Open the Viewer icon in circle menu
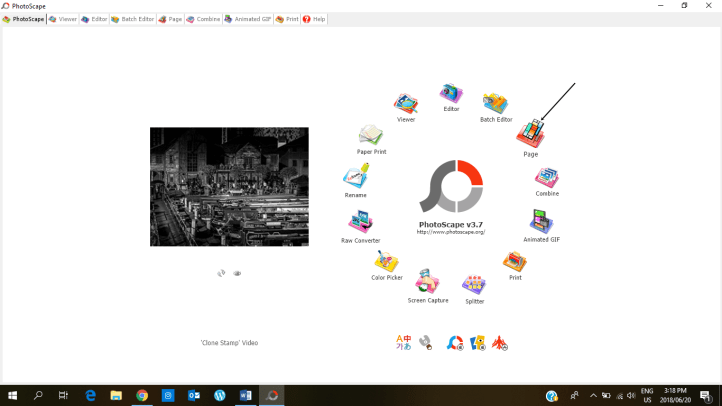The width and height of the screenshot is (722, 406). 405,104
